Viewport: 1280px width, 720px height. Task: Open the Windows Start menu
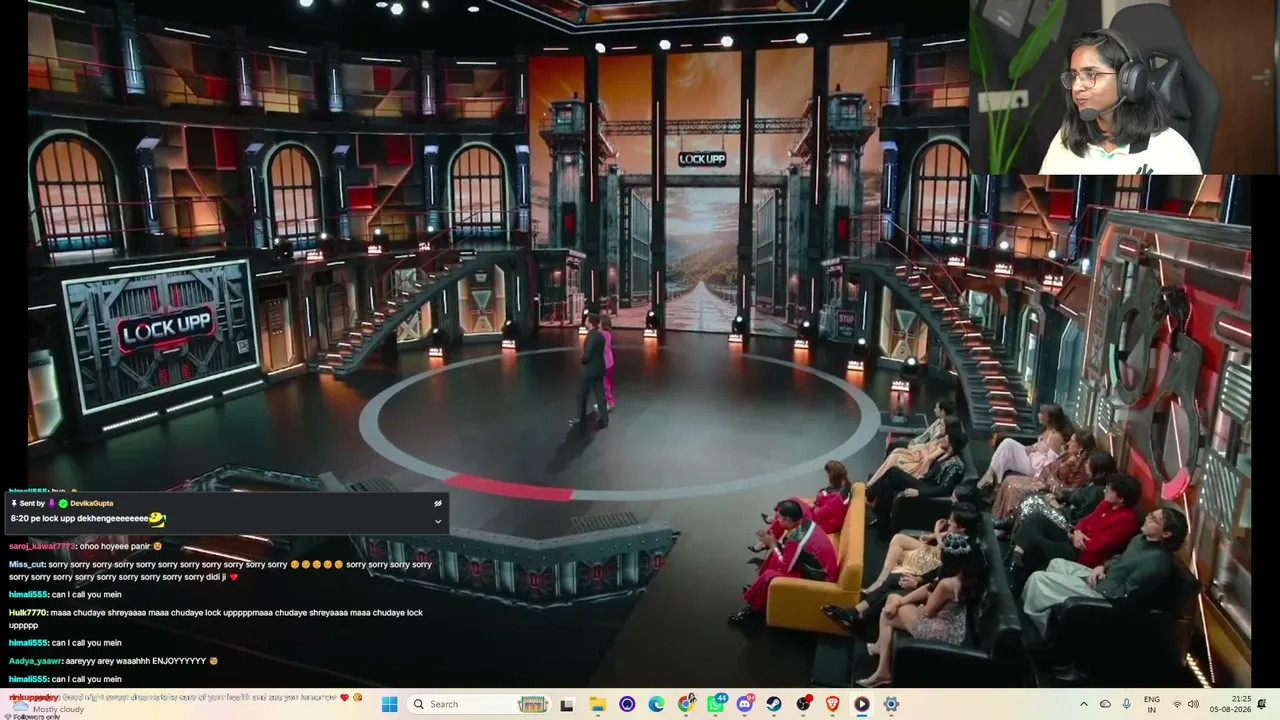point(390,704)
